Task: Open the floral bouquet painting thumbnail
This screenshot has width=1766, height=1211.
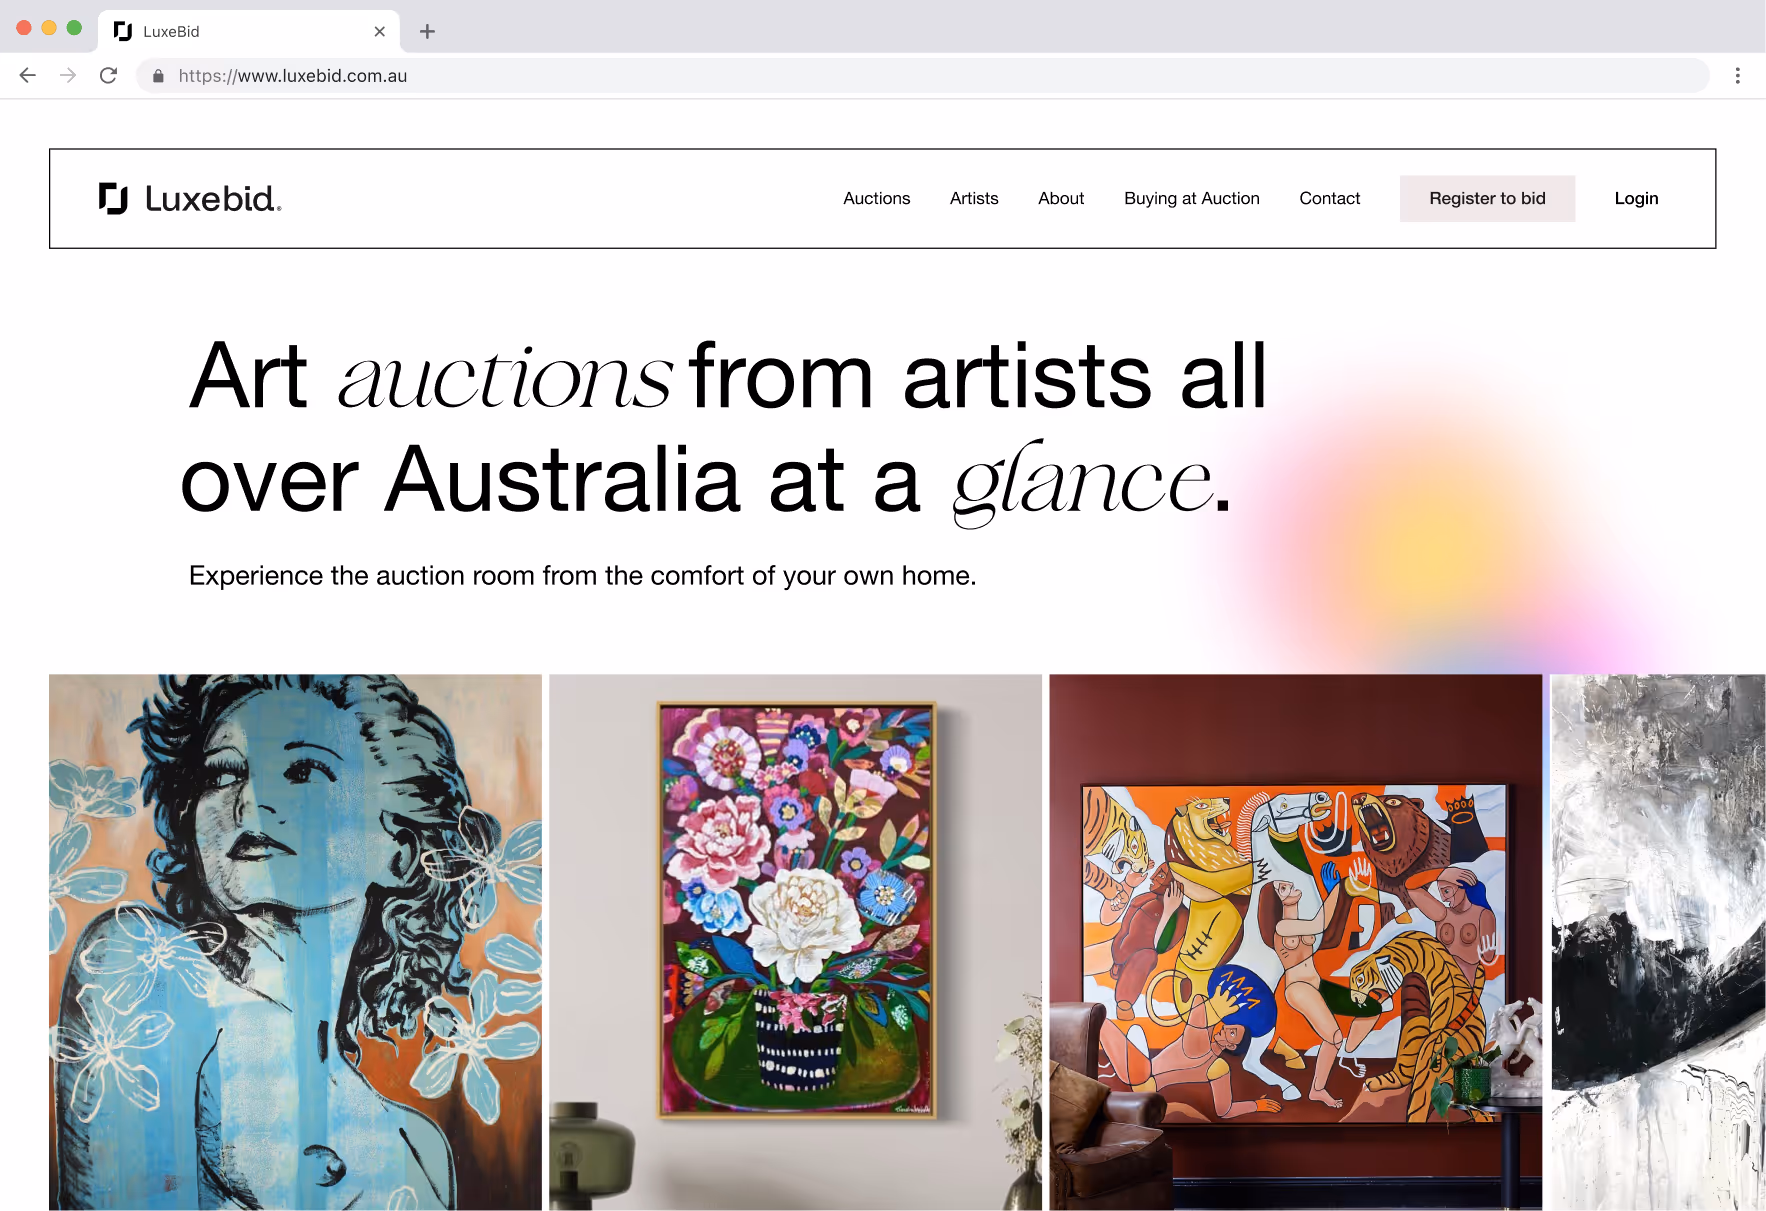Action: (795, 942)
